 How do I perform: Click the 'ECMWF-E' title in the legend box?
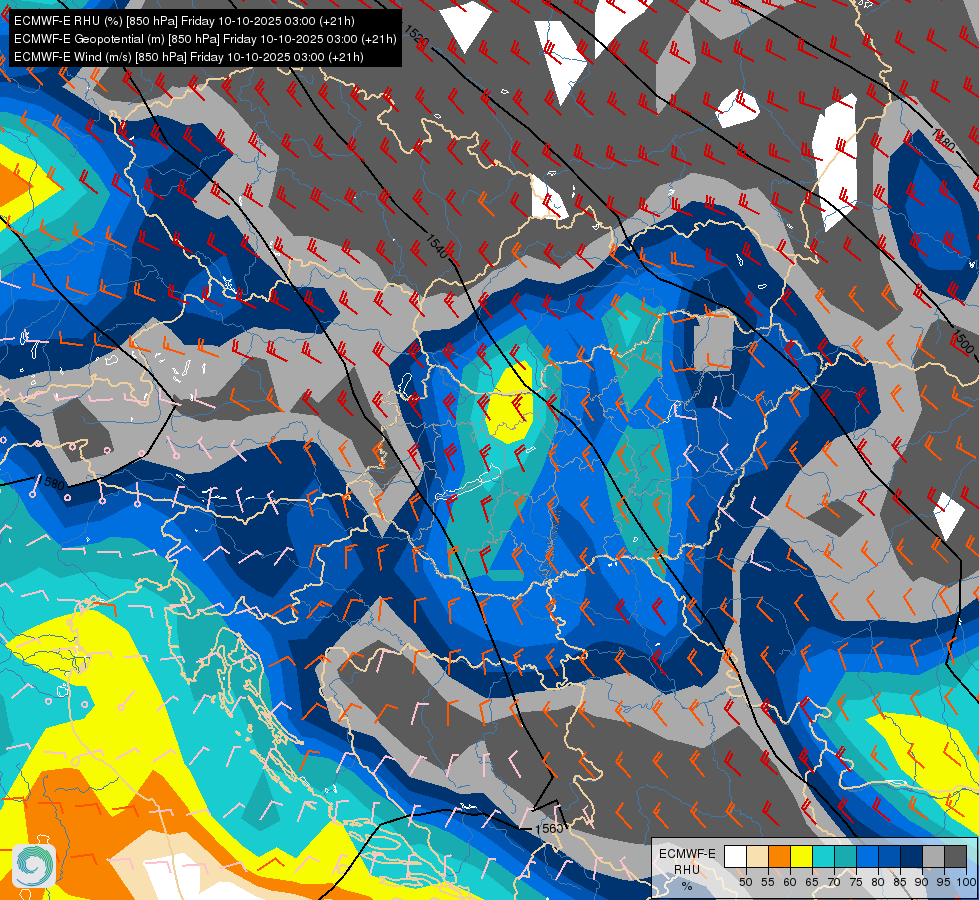click(x=687, y=854)
